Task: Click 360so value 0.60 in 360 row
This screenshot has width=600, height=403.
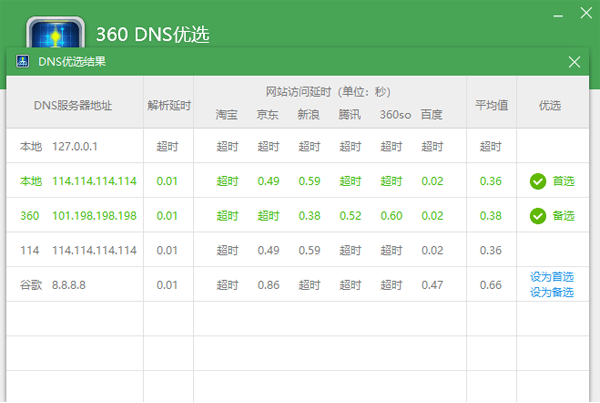Action: click(x=391, y=216)
